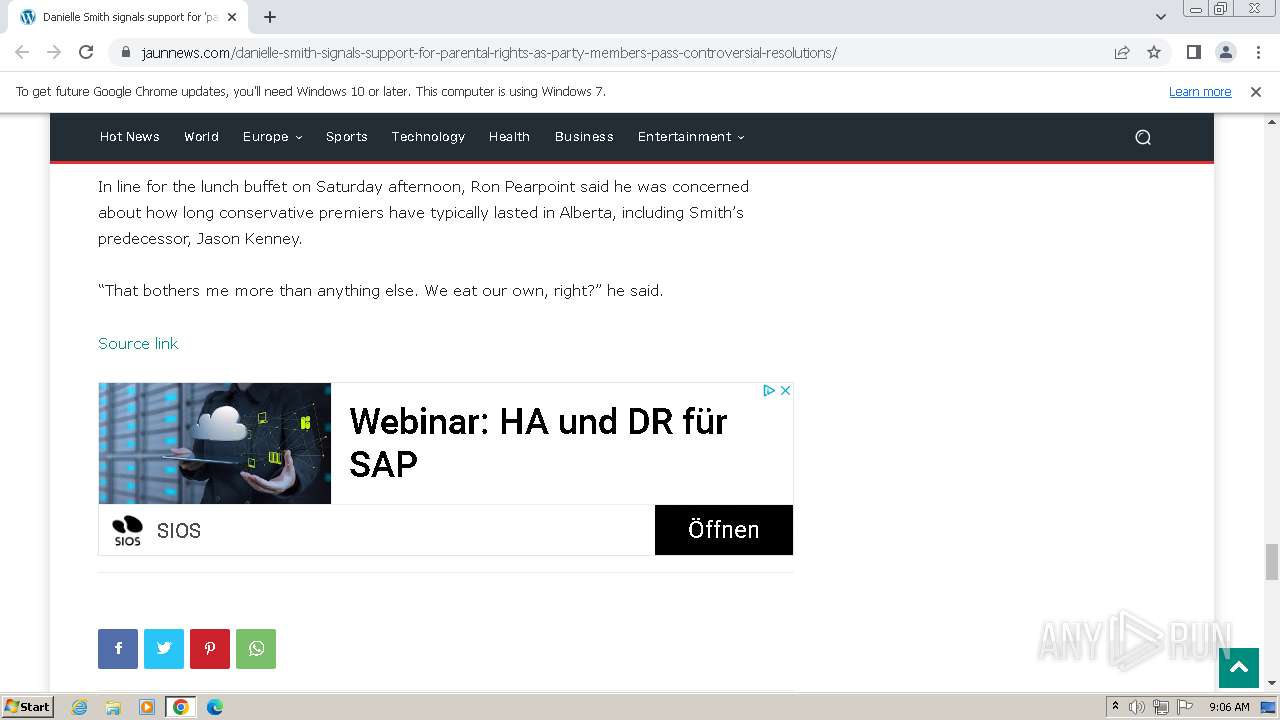Open the Sports section
1280x720 pixels.
(x=347, y=137)
